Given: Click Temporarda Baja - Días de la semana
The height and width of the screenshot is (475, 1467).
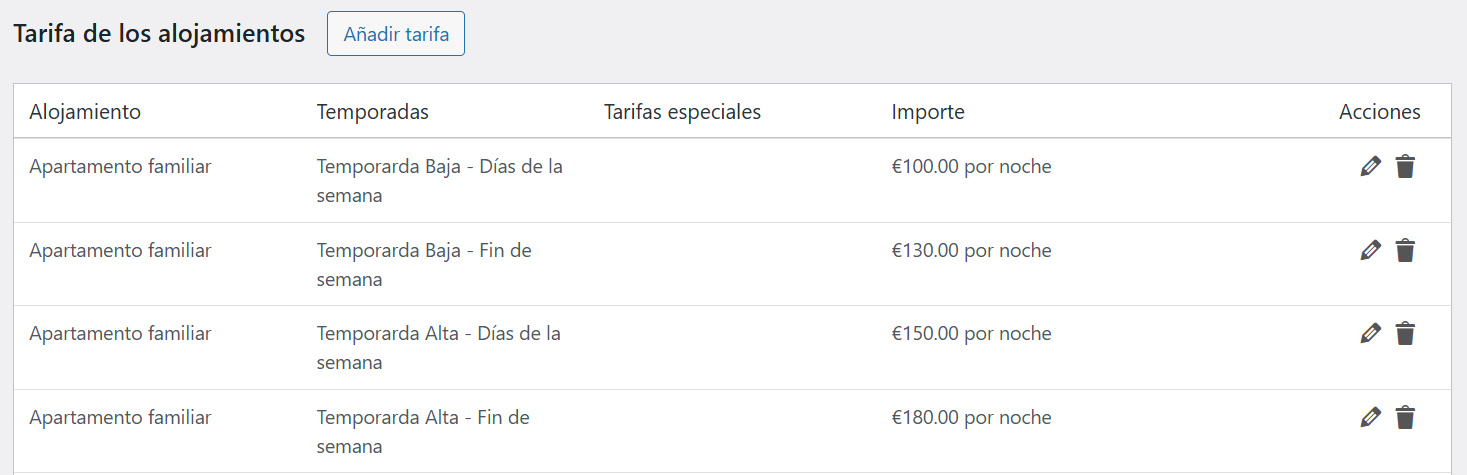Looking at the screenshot, I should click(x=439, y=181).
